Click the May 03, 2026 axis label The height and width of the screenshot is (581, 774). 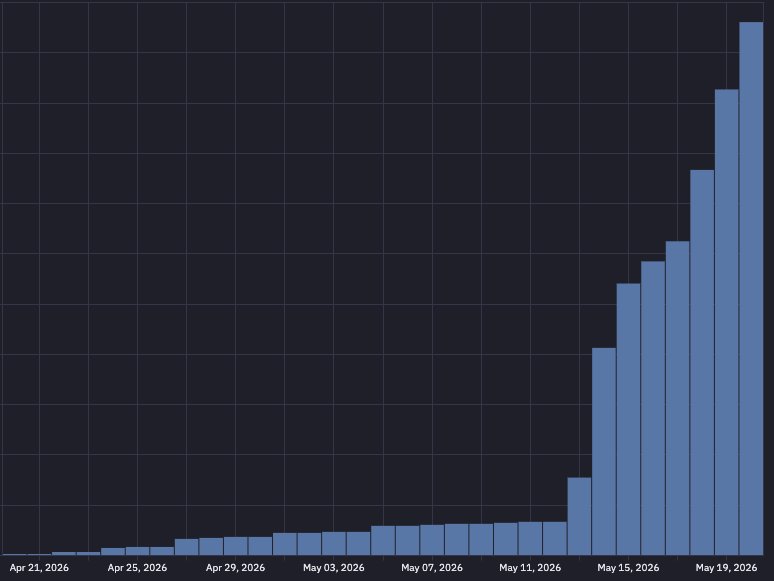(x=334, y=568)
